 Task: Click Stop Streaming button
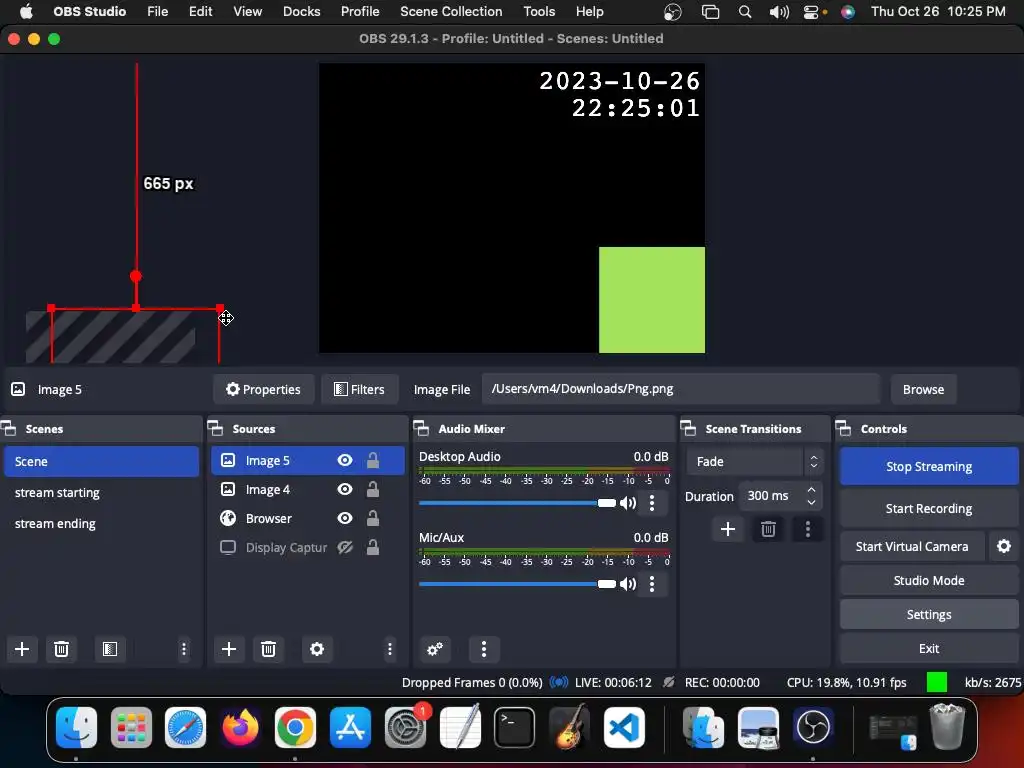pyautogui.click(x=929, y=466)
